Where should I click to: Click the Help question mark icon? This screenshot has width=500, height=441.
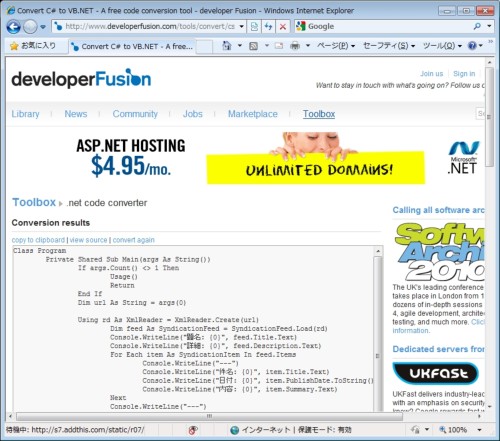pos(472,45)
